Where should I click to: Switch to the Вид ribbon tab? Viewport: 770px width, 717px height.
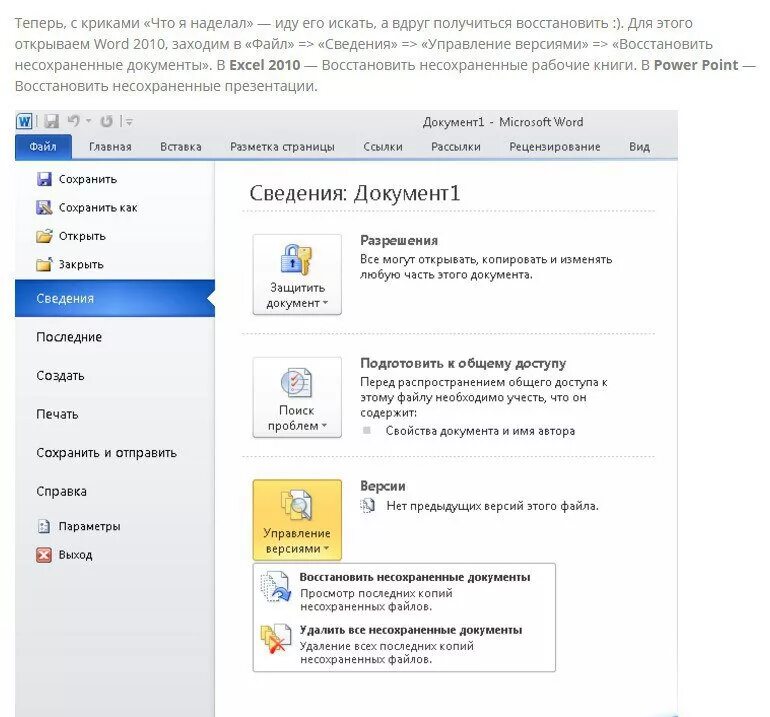pyautogui.click(x=639, y=147)
